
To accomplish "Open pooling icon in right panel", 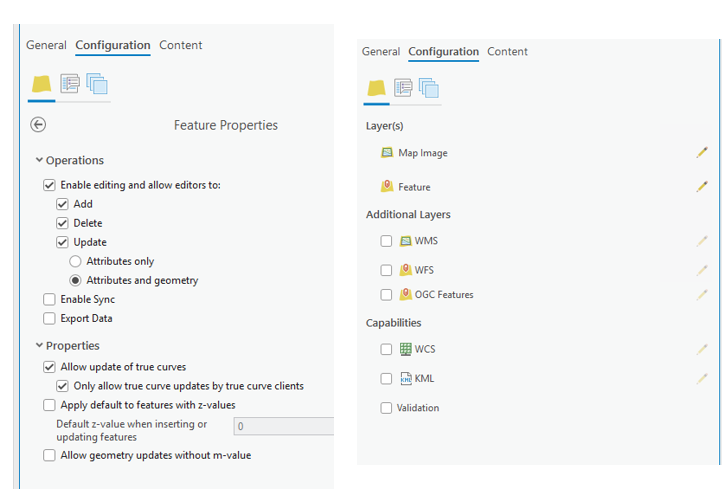I will point(429,89).
